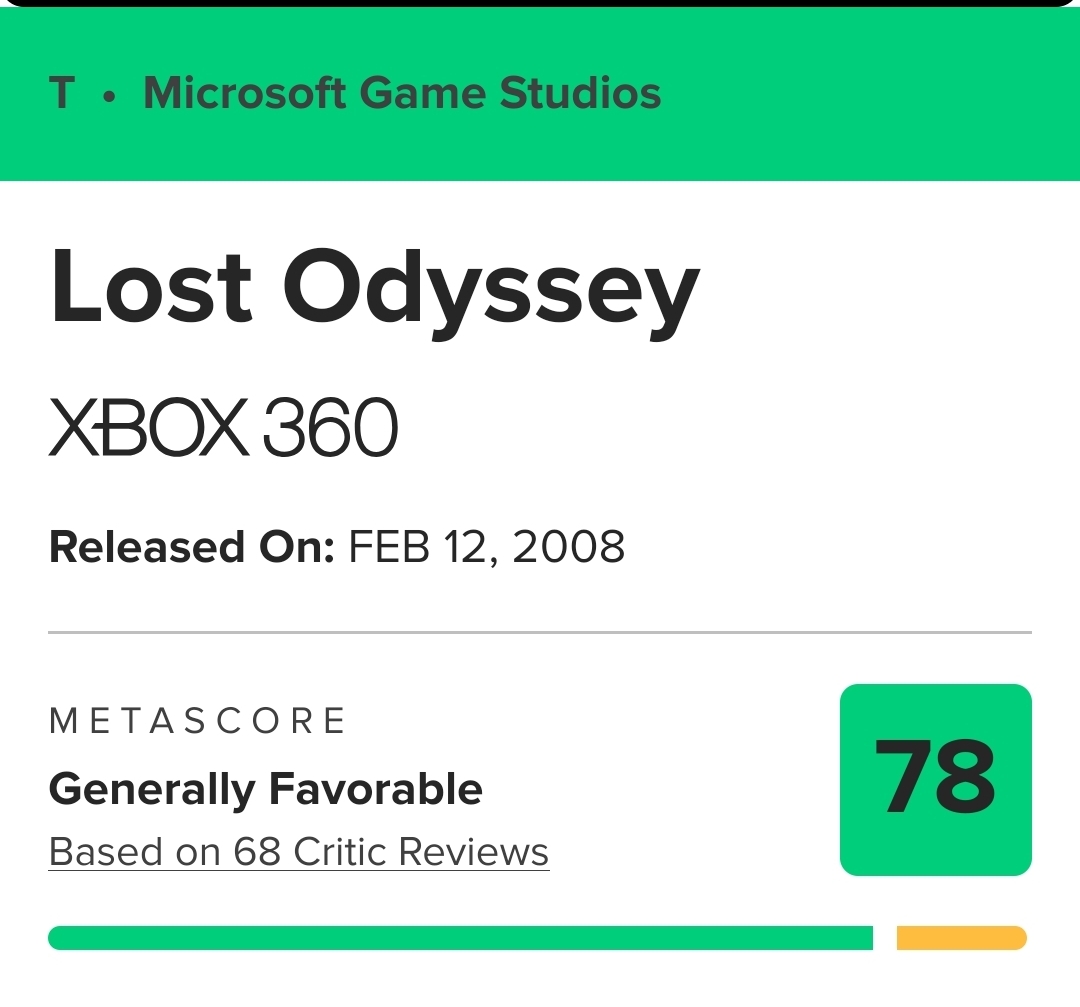This screenshot has height=1007, width=1080.
Task: Click the Xbox 360 platform logo
Action: click(223, 428)
